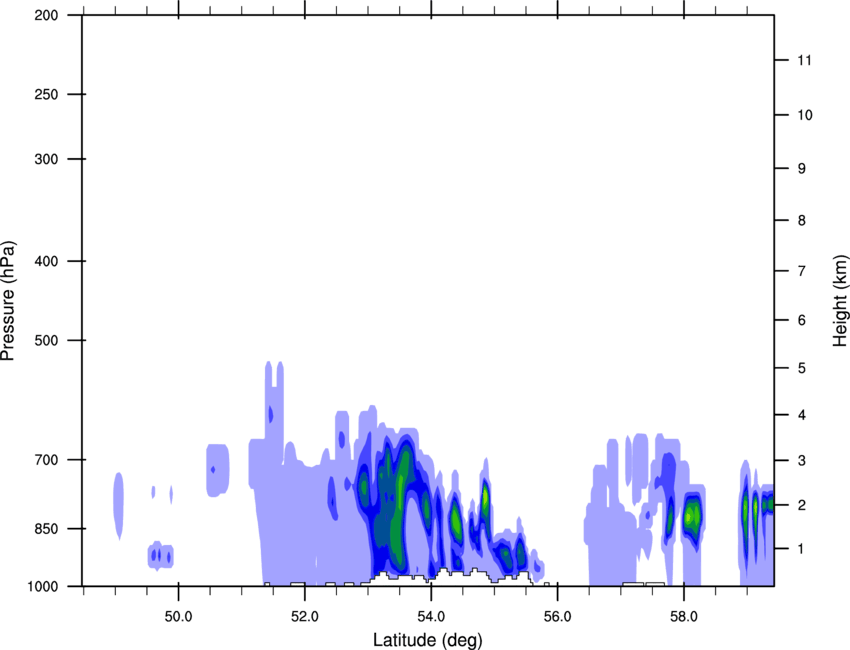Image resolution: width=850 pixels, height=650 pixels.
Task: Click the 56.0 latitude tick label
Action: pyautogui.click(x=557, y=617)
